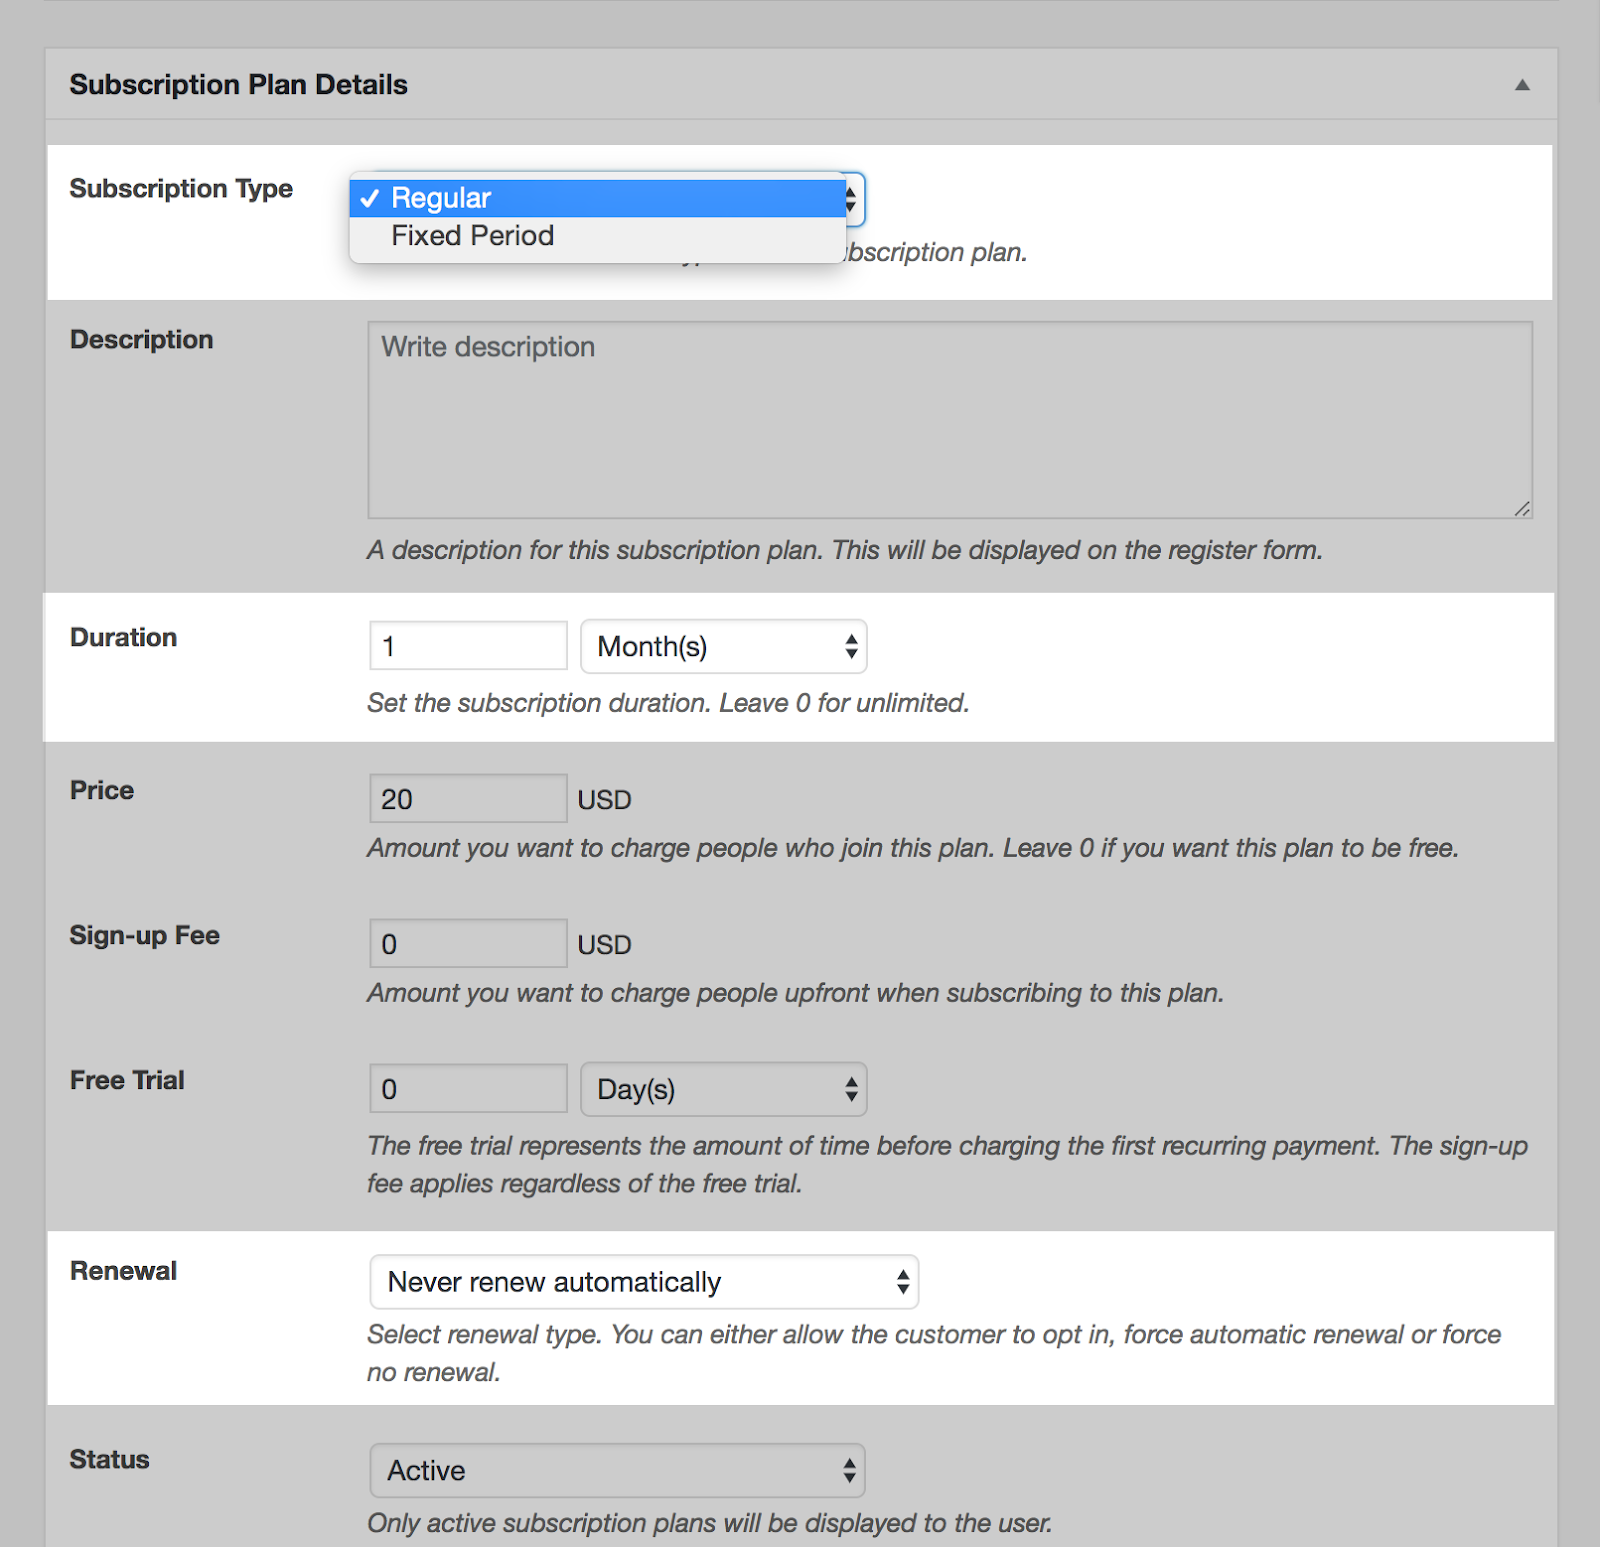Click the Subscription Plan Details heading
Screen dimensions: 1600x1547
pyautogui.click(x=238, y=85)
